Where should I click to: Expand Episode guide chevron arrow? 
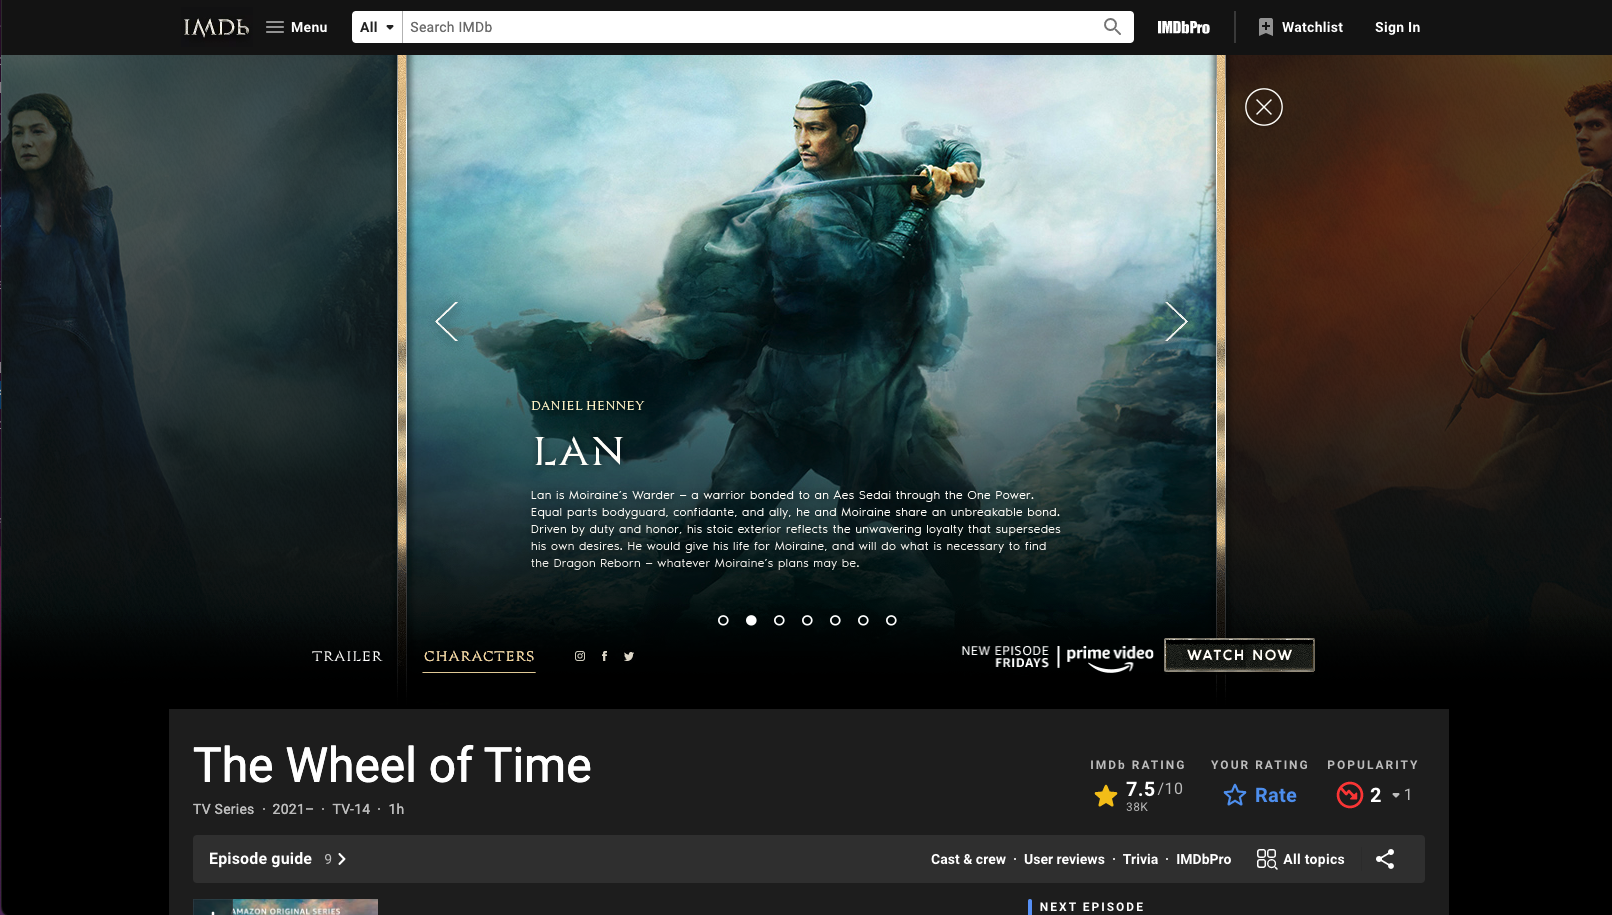[342, 859]
